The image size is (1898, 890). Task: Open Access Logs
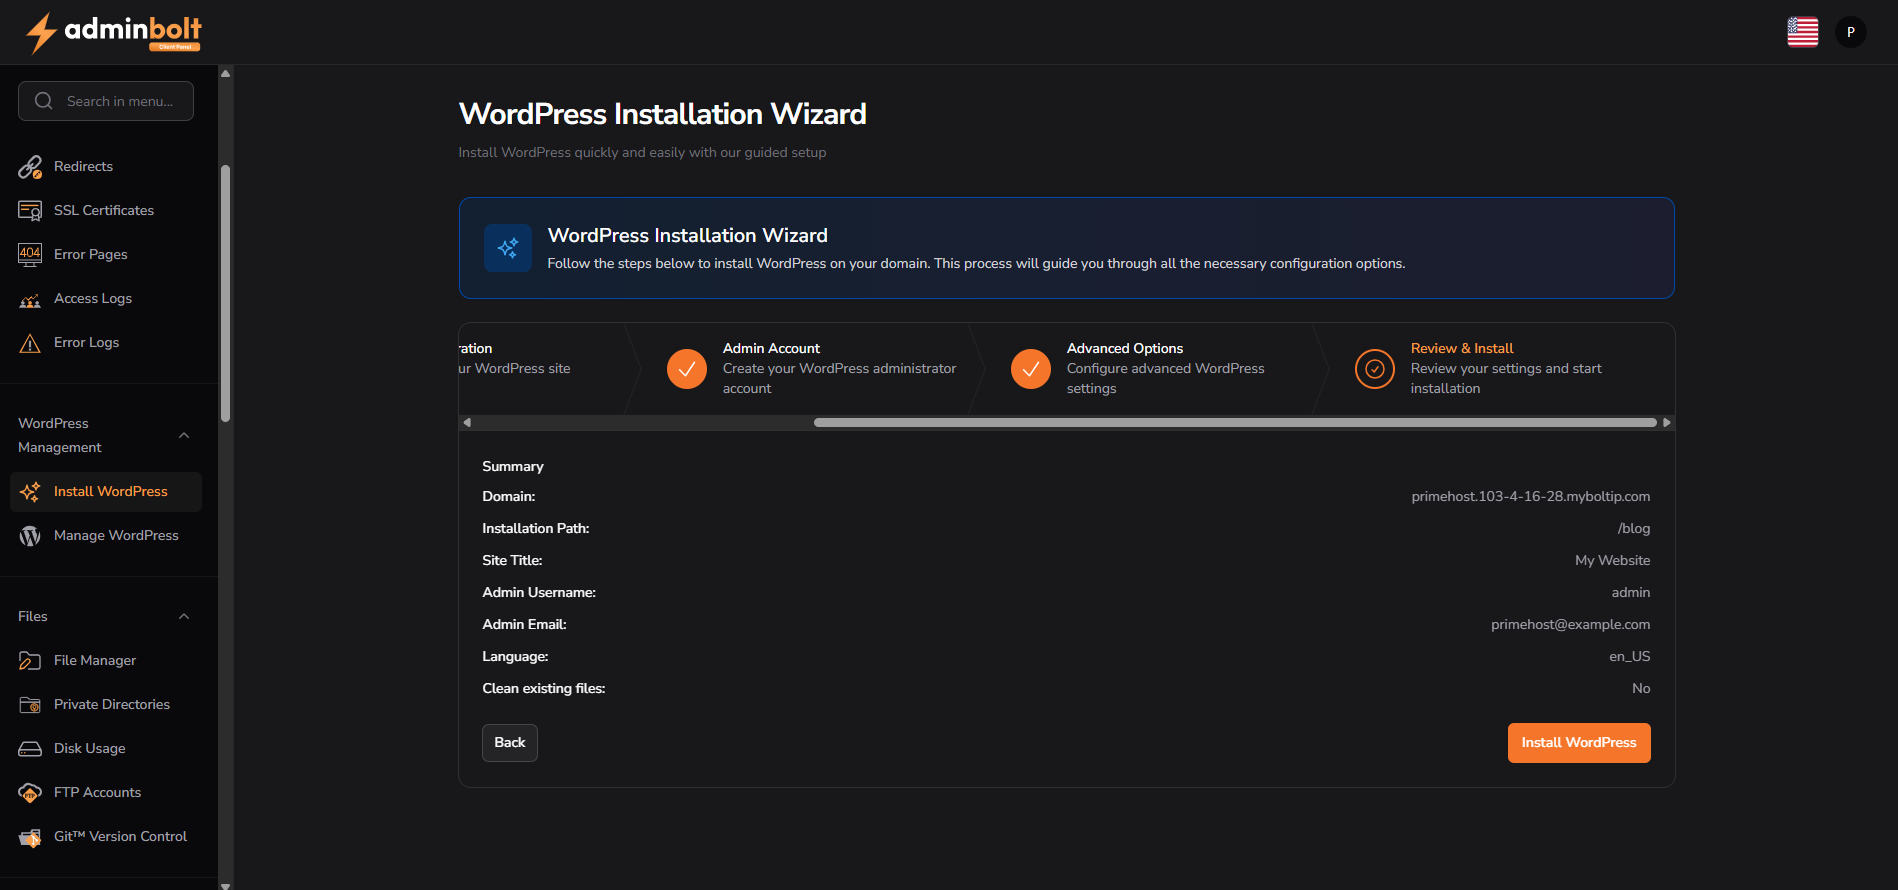pos(106,299)
